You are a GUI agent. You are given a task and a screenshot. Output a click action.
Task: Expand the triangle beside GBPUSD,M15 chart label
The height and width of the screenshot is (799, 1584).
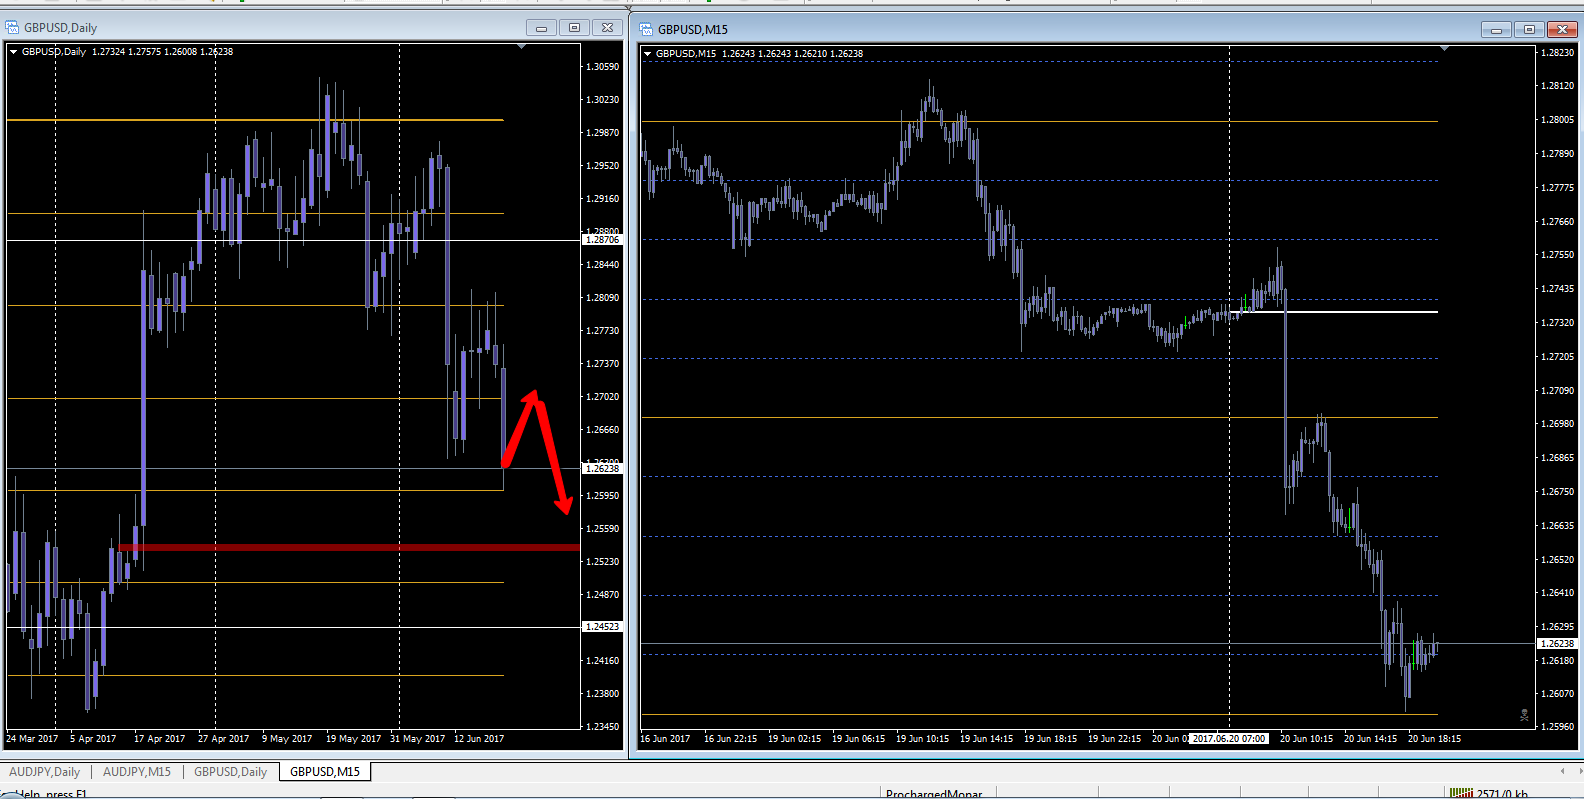[x=647, y=54]
